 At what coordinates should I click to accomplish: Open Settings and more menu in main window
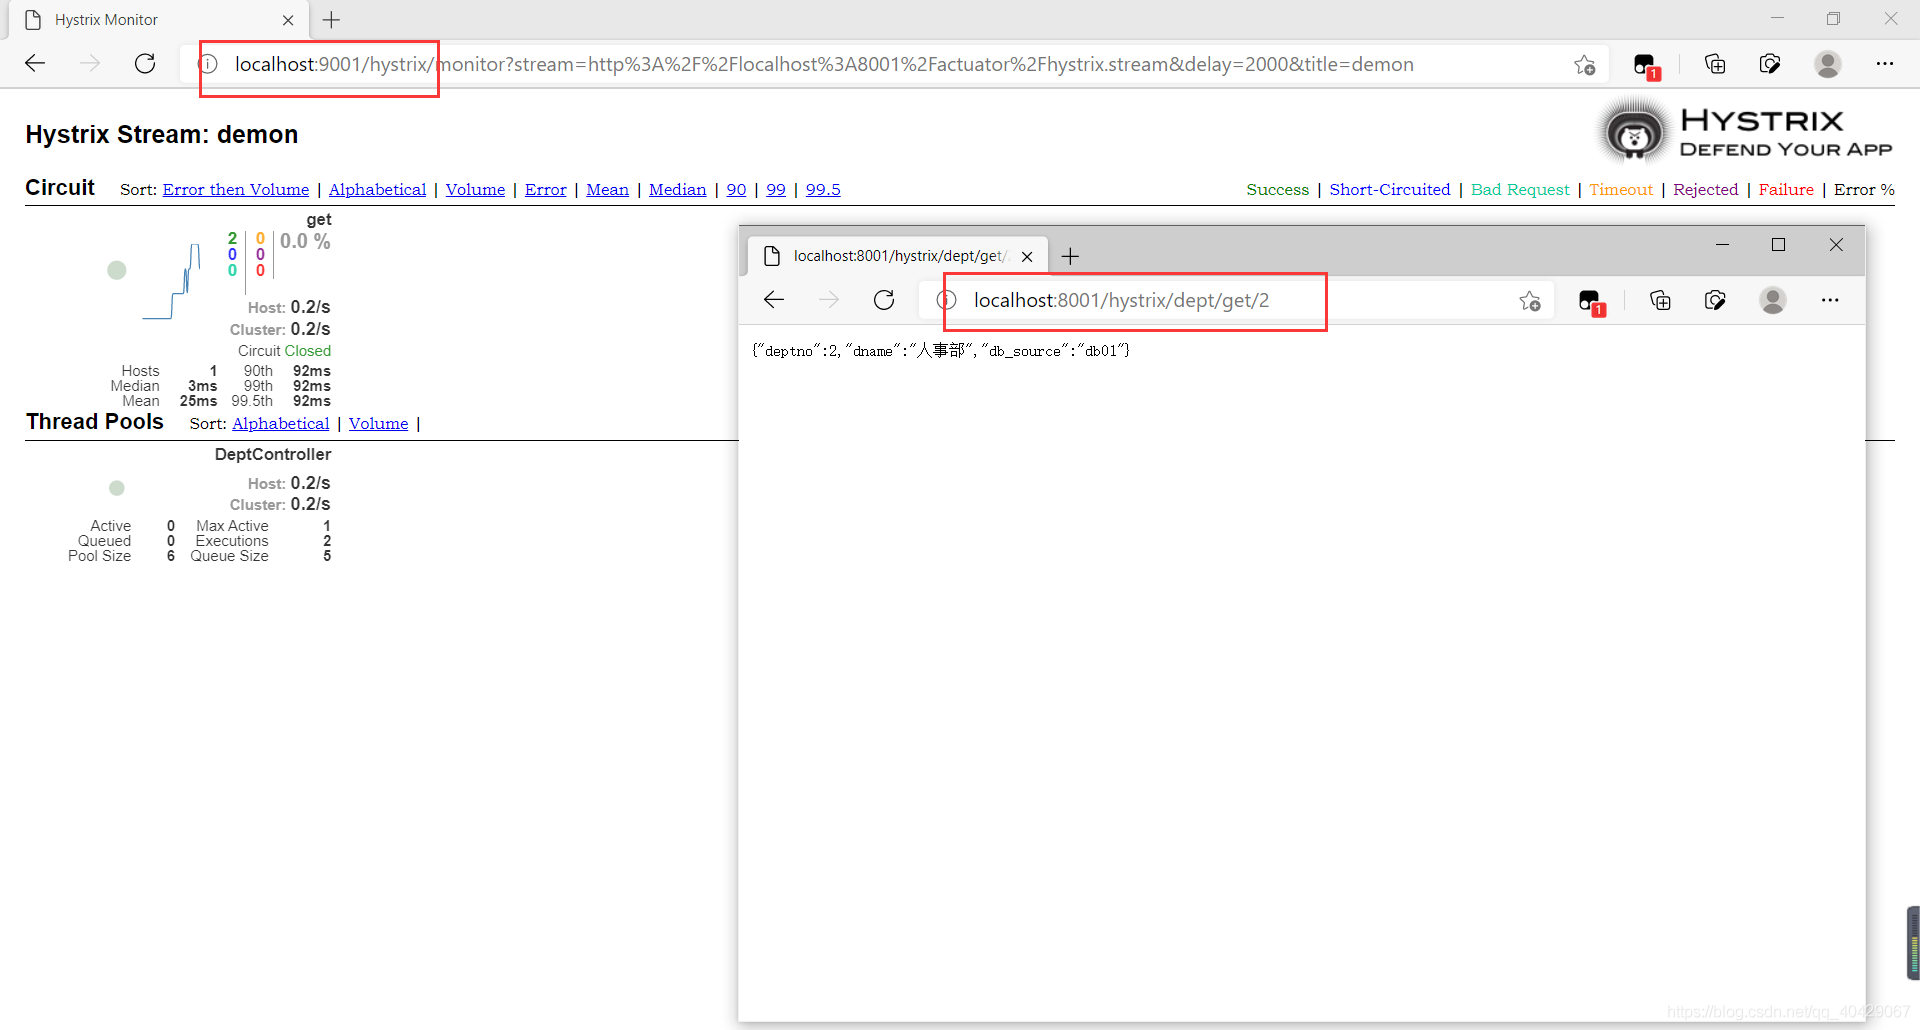click(x=1885, y=64)
